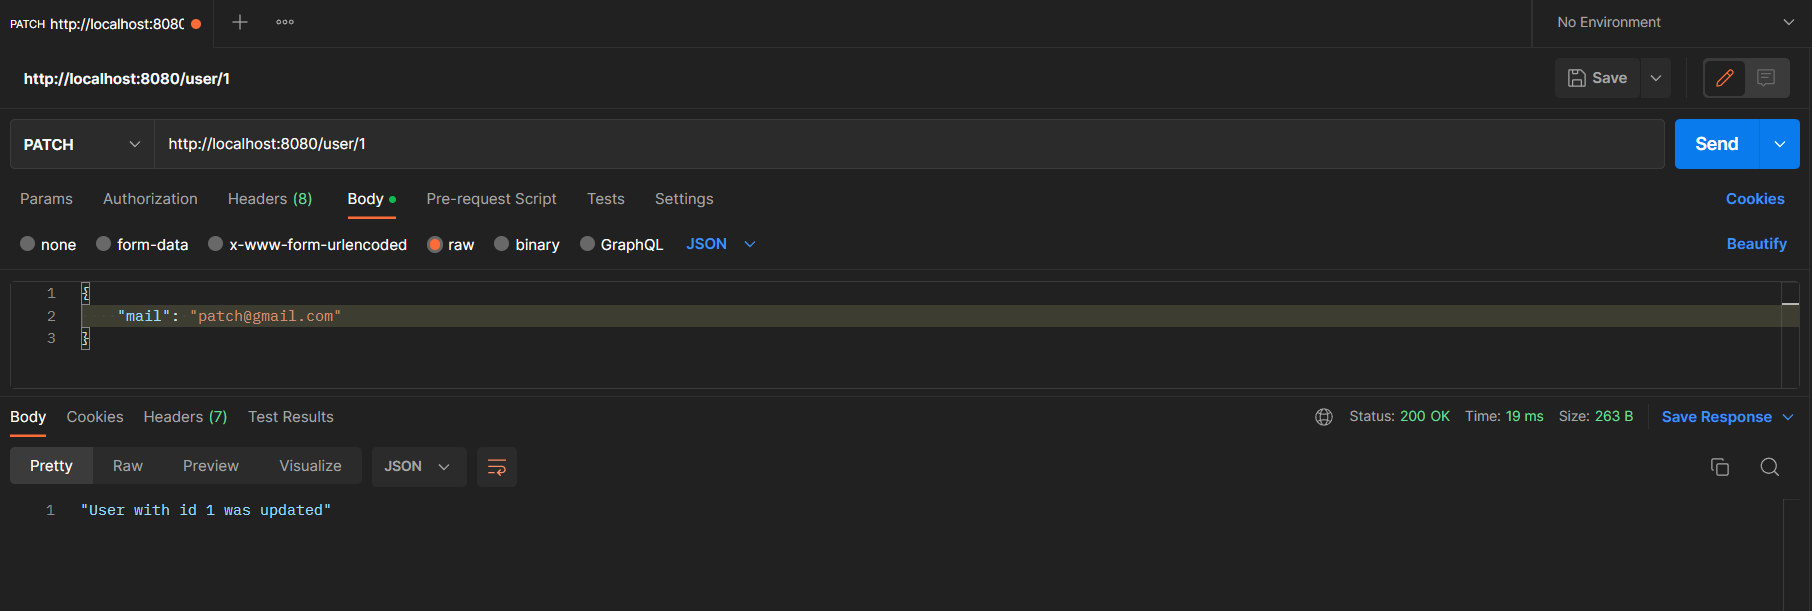The height and width of the screenshot is (611, 1812).
Task: Open the Pre-request Script tab
Action: 491,199
